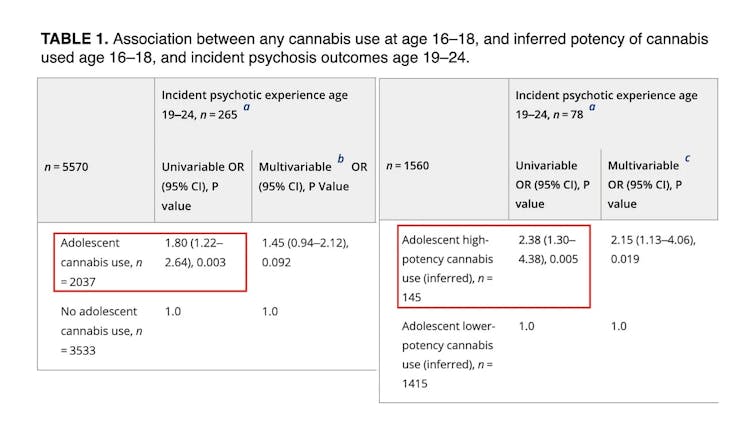Select the 2.38 (1.30–4.38) odds ratio value
The width and height of the screenshot is (754, 436).
550,249
